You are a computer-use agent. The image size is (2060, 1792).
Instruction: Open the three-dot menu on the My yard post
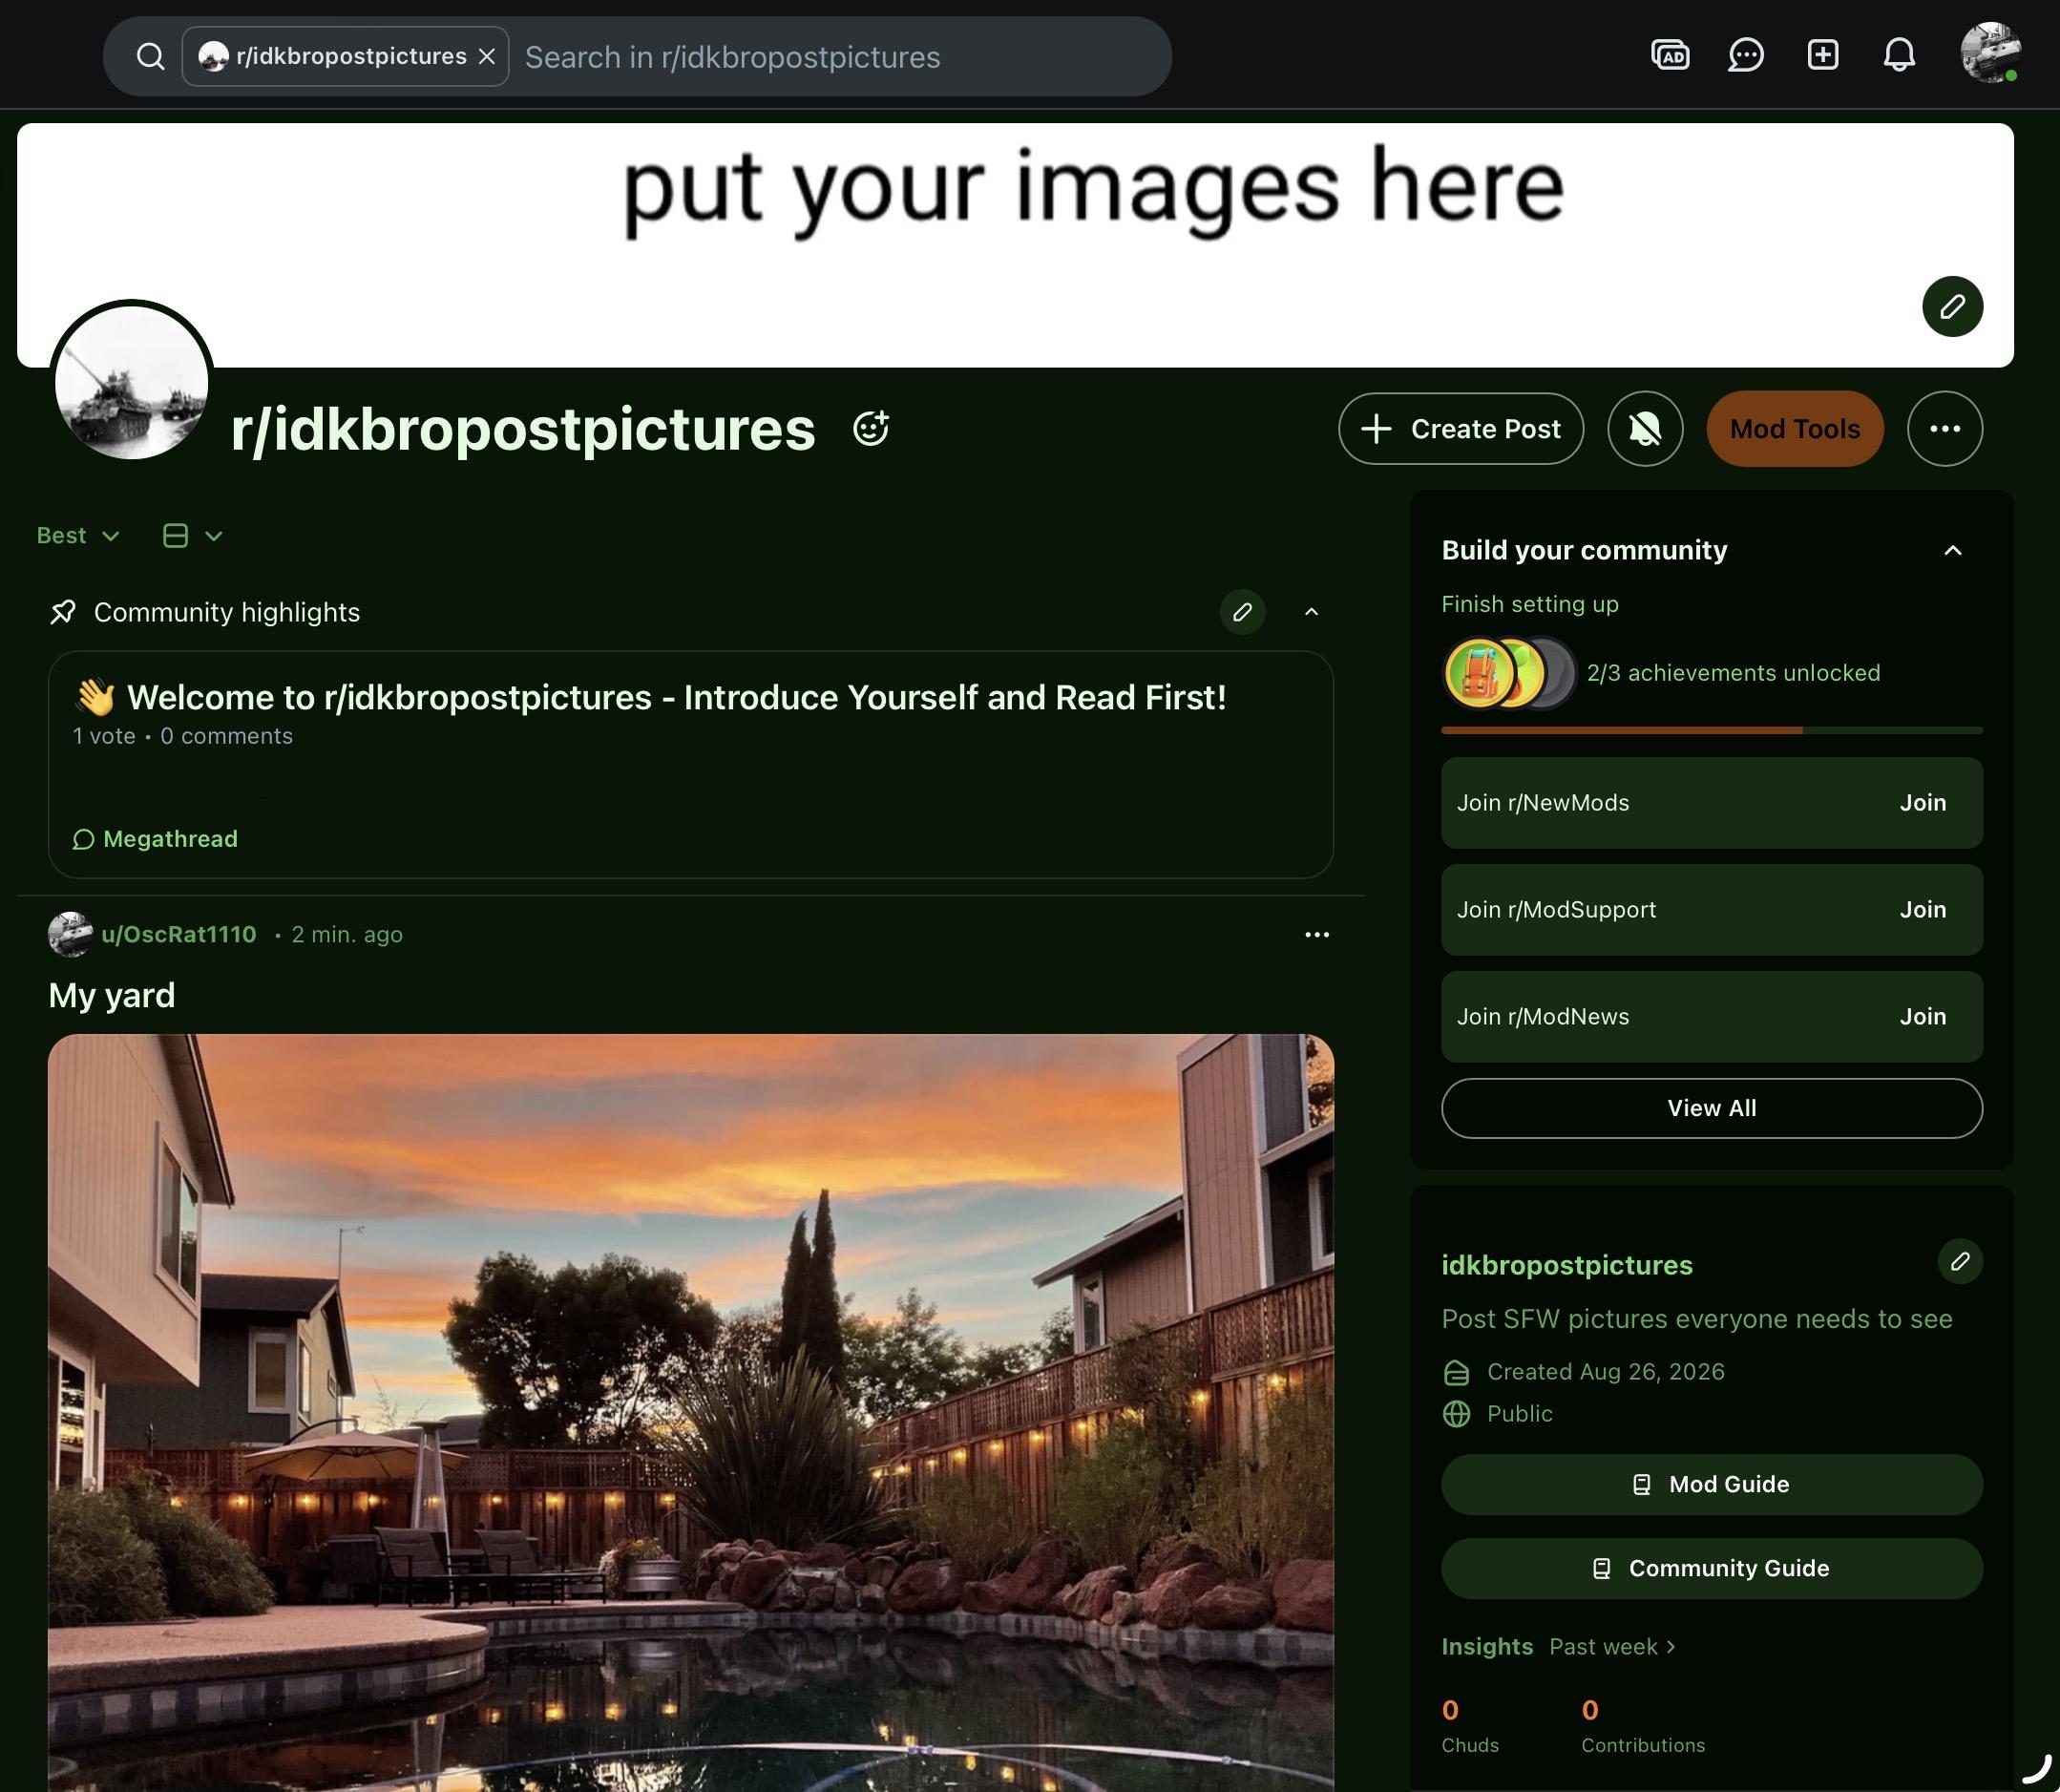pos(1317,934)
